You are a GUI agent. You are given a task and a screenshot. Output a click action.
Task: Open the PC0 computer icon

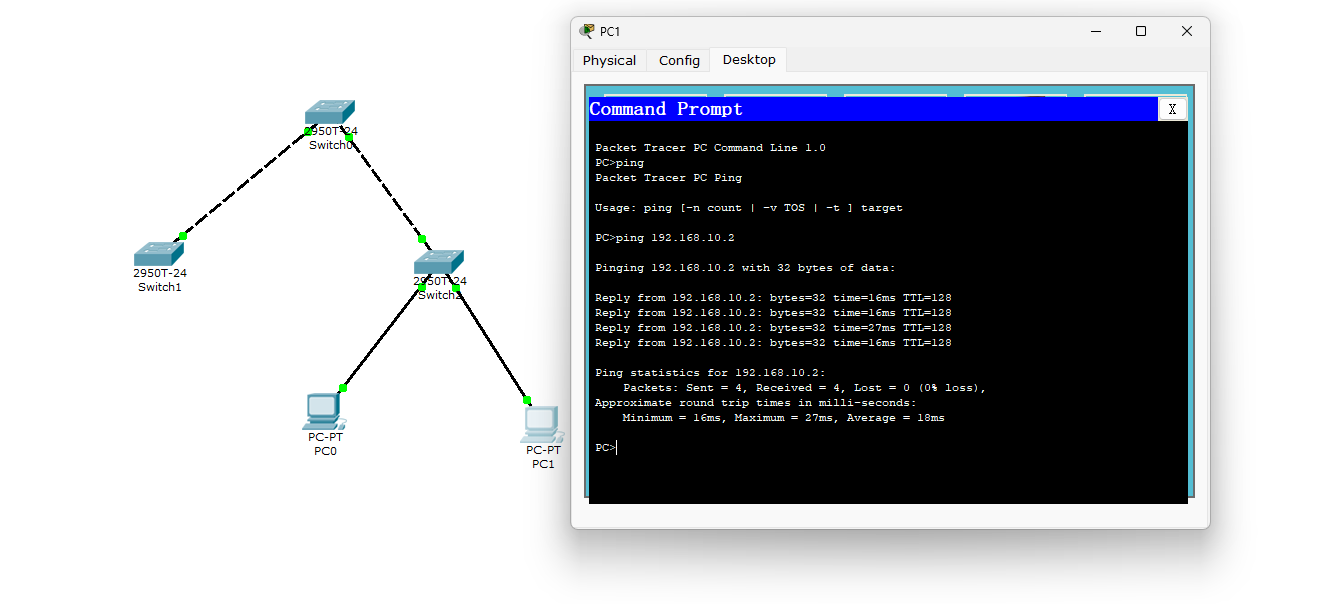[323, 412]
